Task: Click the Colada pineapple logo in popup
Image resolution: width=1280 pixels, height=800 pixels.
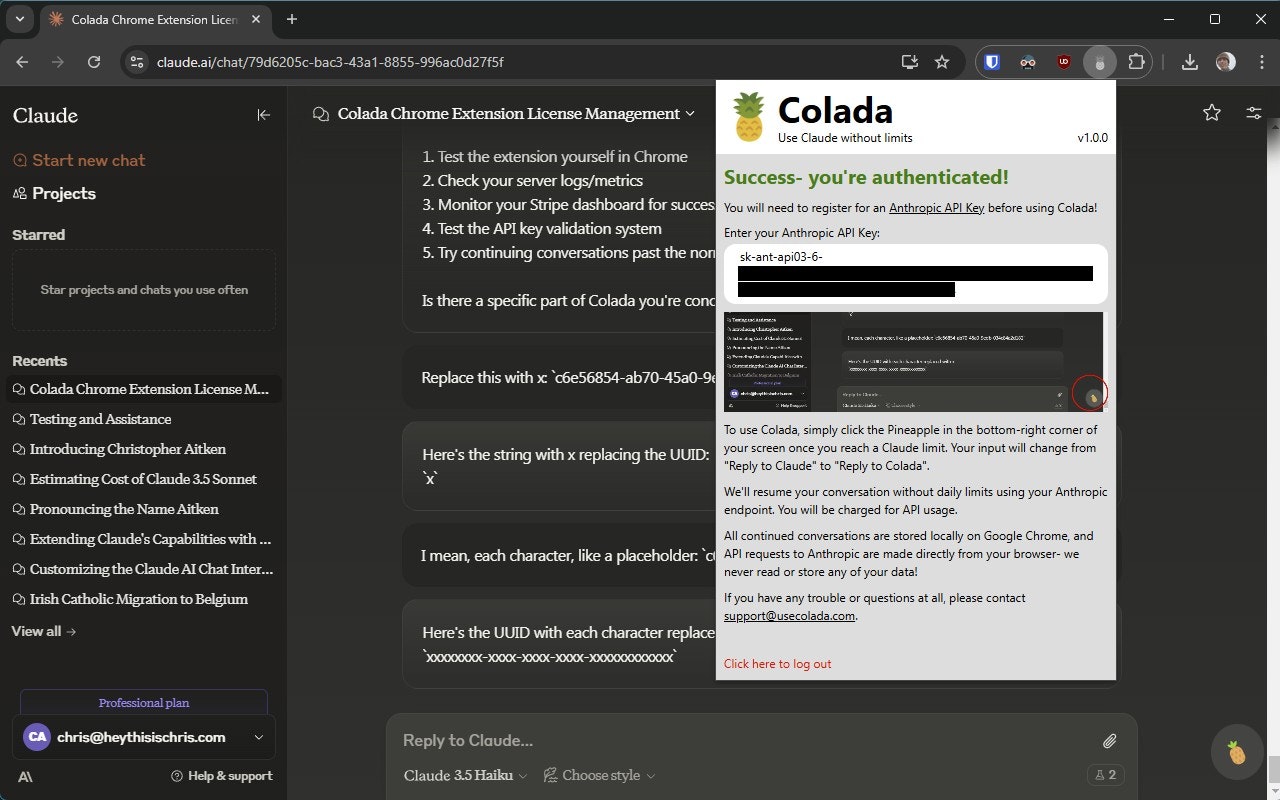Action: (x=748, y=117)
